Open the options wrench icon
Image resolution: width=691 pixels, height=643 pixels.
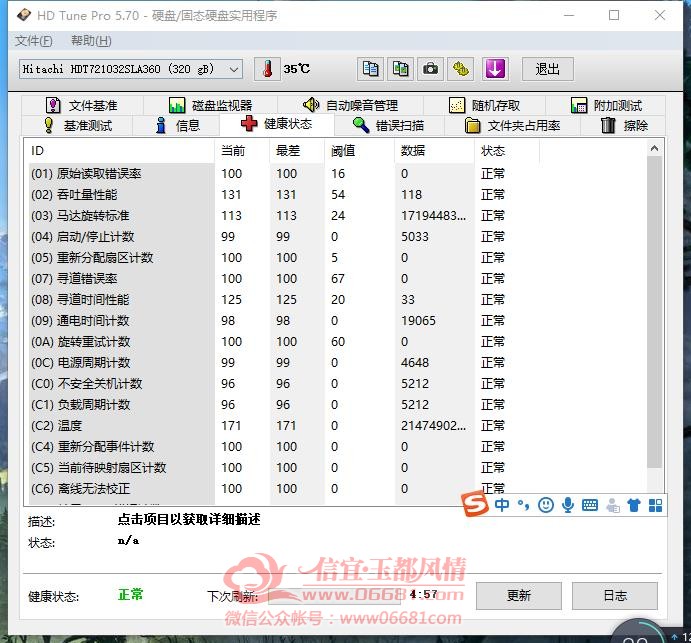click(x=461, y=69)
